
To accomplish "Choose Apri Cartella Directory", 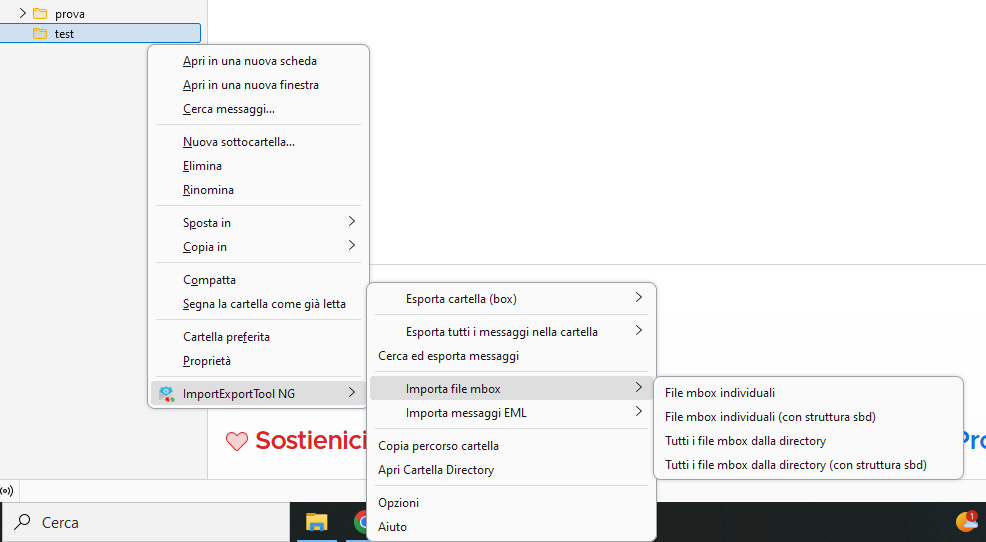I will (511, 470).
